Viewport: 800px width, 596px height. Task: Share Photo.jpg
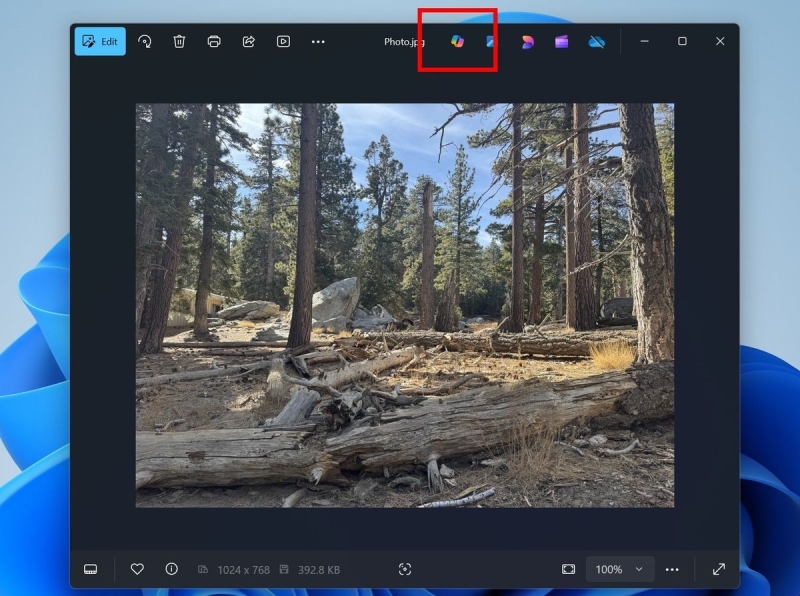coord(248,41)
